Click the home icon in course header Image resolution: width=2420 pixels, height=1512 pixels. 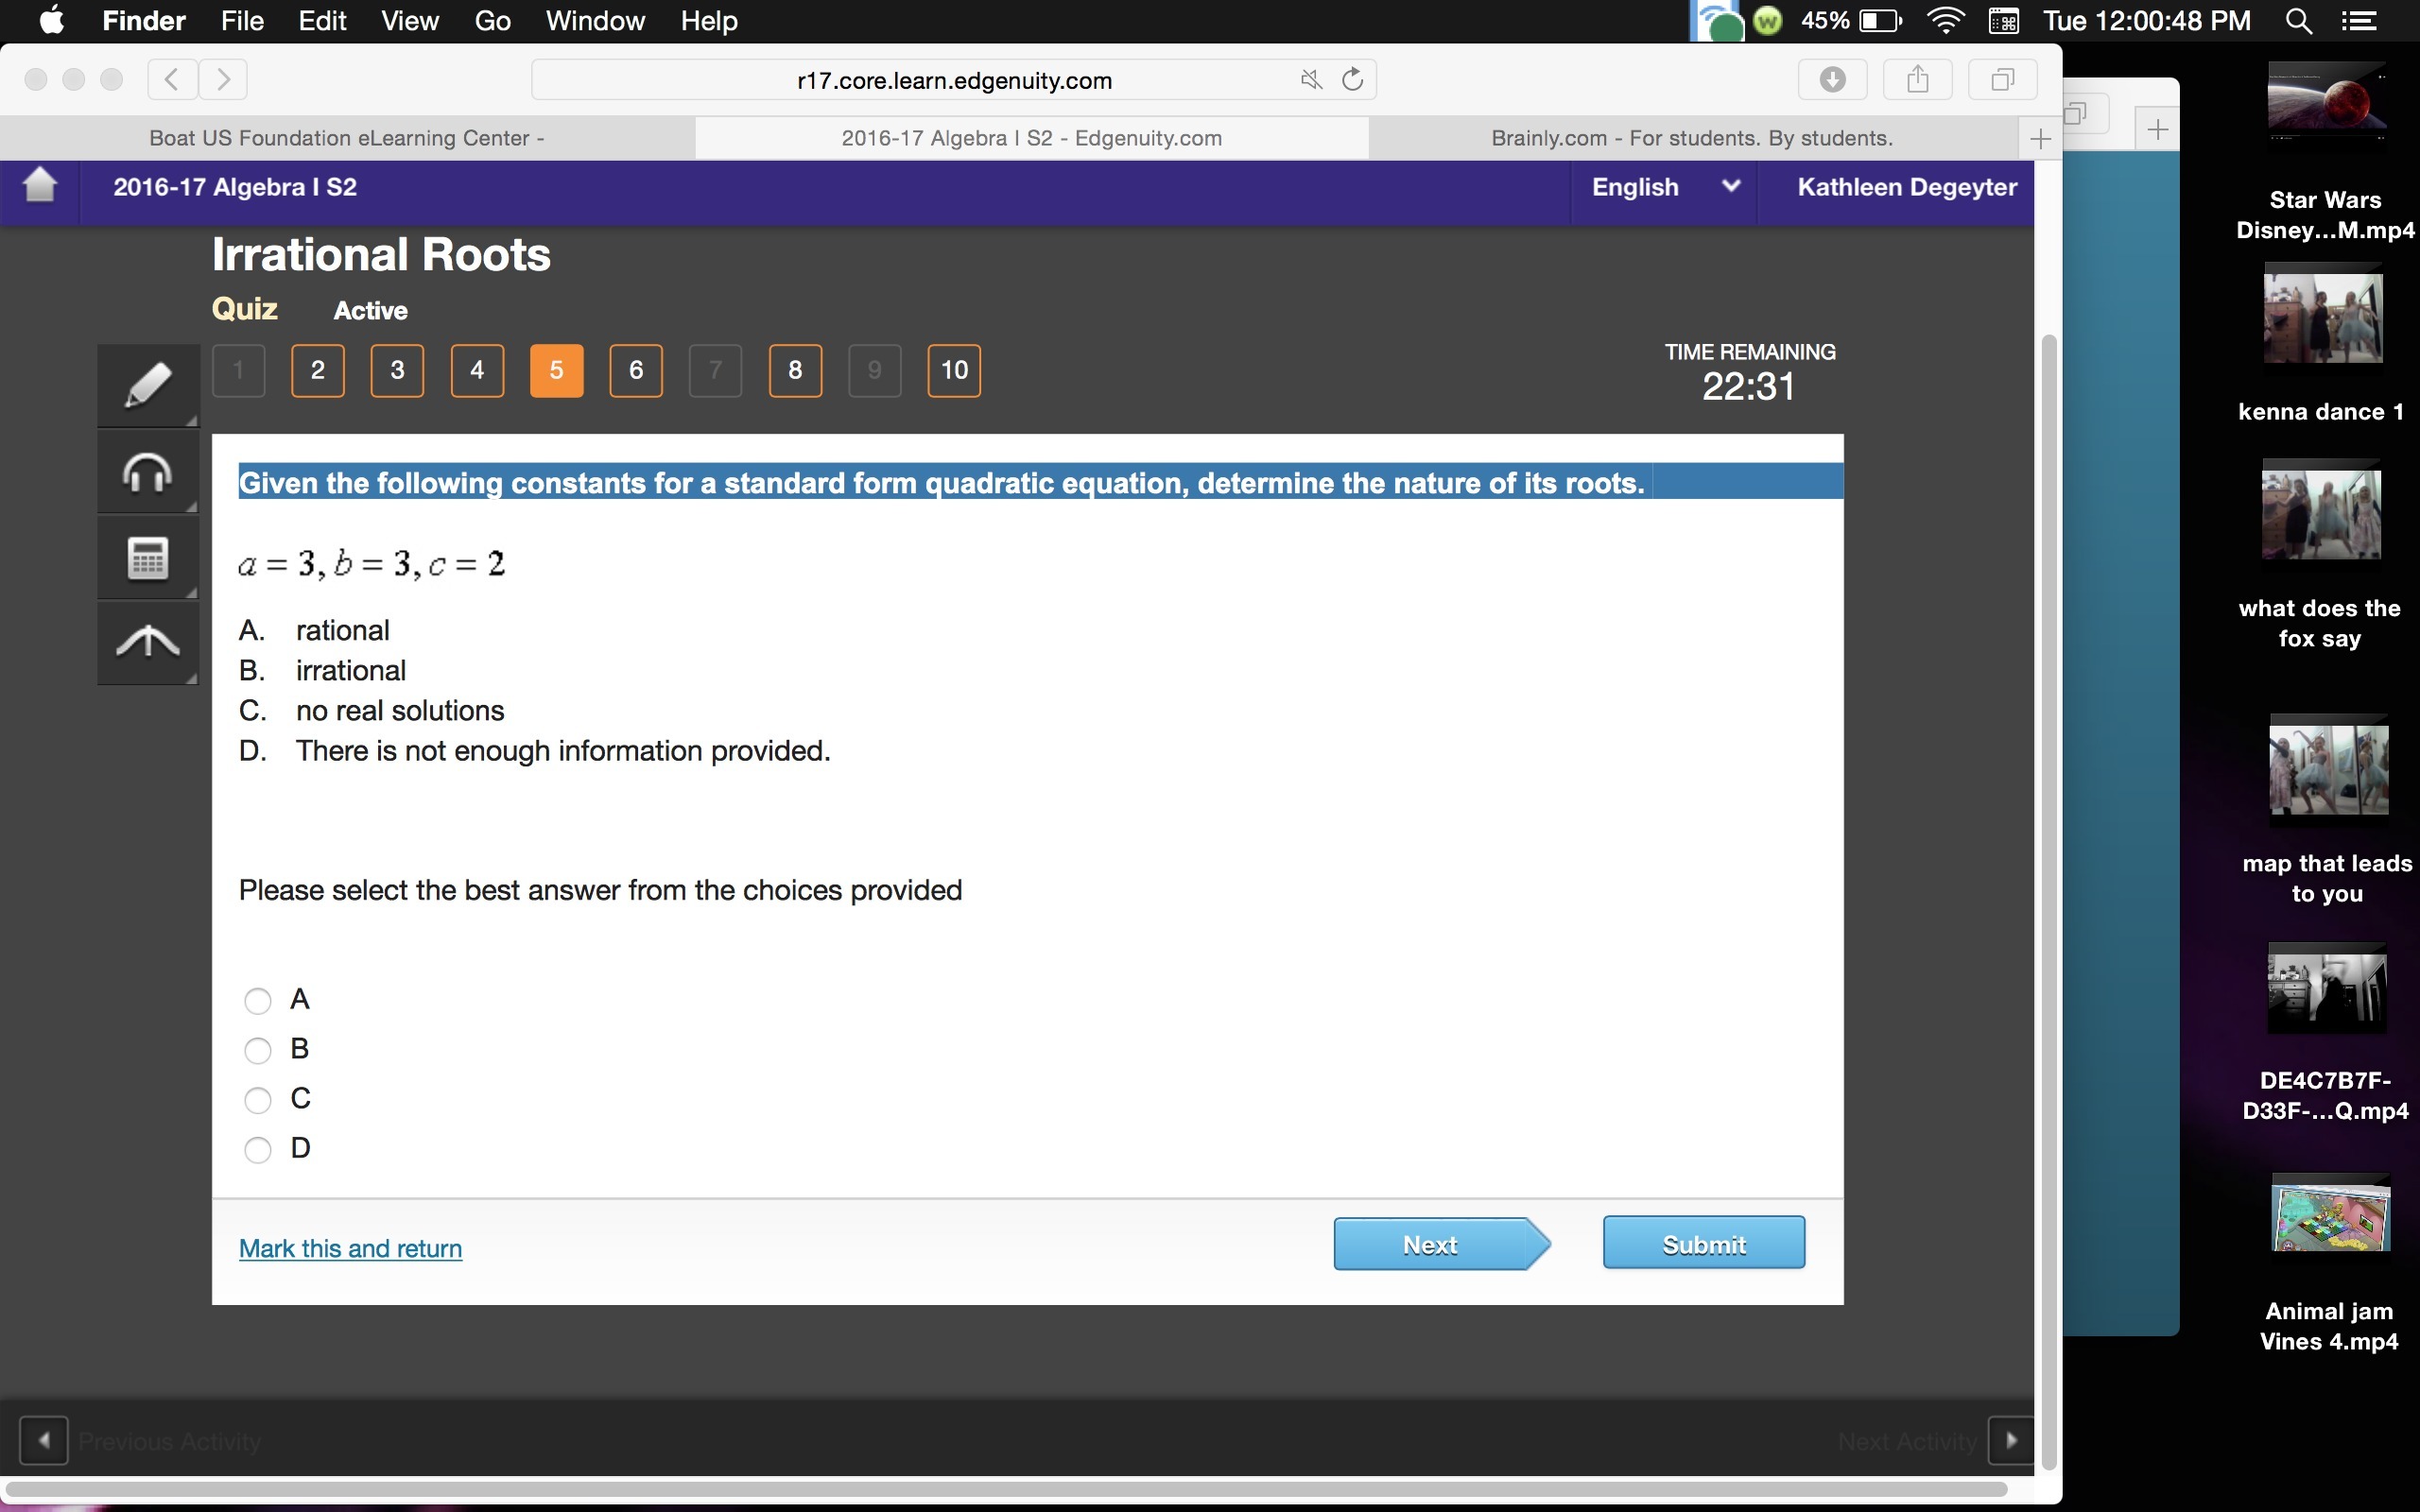click(40, 186)
